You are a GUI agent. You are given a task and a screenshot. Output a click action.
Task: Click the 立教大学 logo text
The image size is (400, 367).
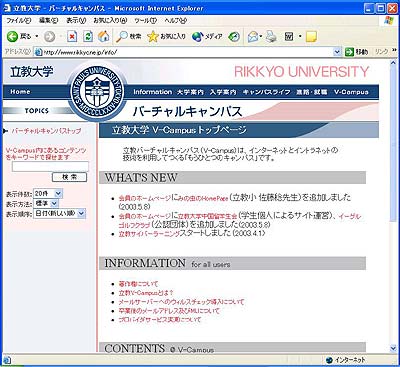[x=31, y=71]
